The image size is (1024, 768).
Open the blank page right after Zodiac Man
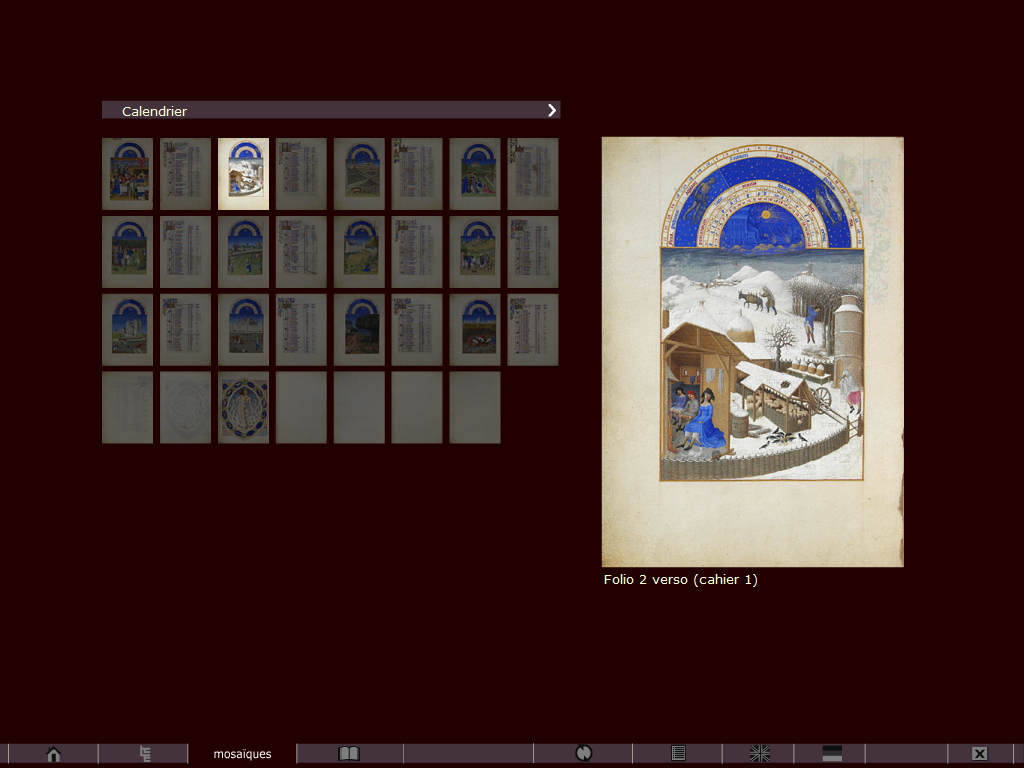pos(301,408)
